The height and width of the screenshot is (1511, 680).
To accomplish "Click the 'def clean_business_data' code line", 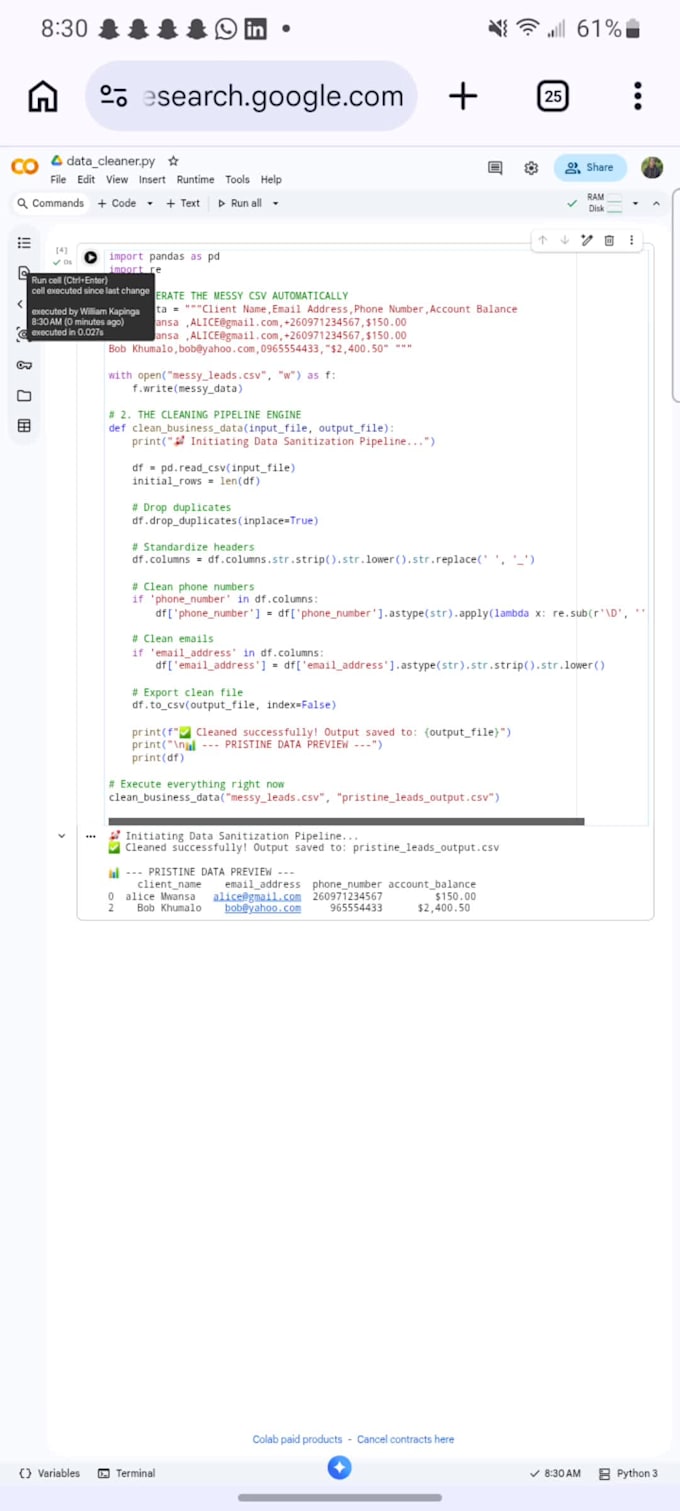I will 251,428.
